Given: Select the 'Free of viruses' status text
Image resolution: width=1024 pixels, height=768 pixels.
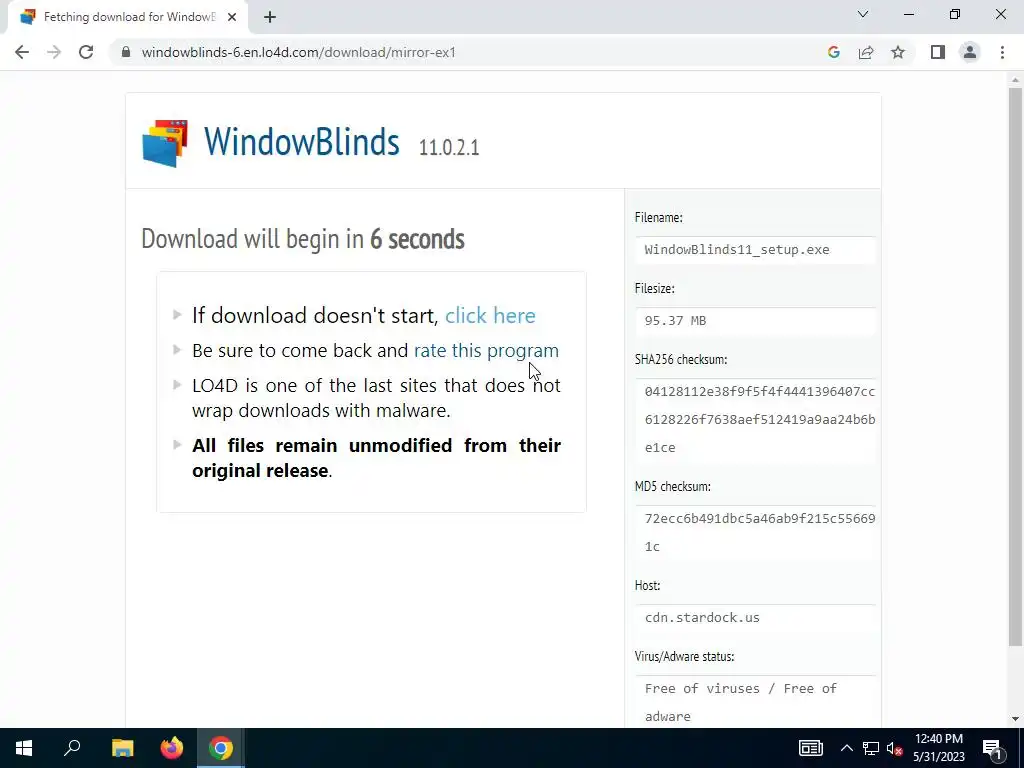Looking at the screenshot, I should 741,702.
